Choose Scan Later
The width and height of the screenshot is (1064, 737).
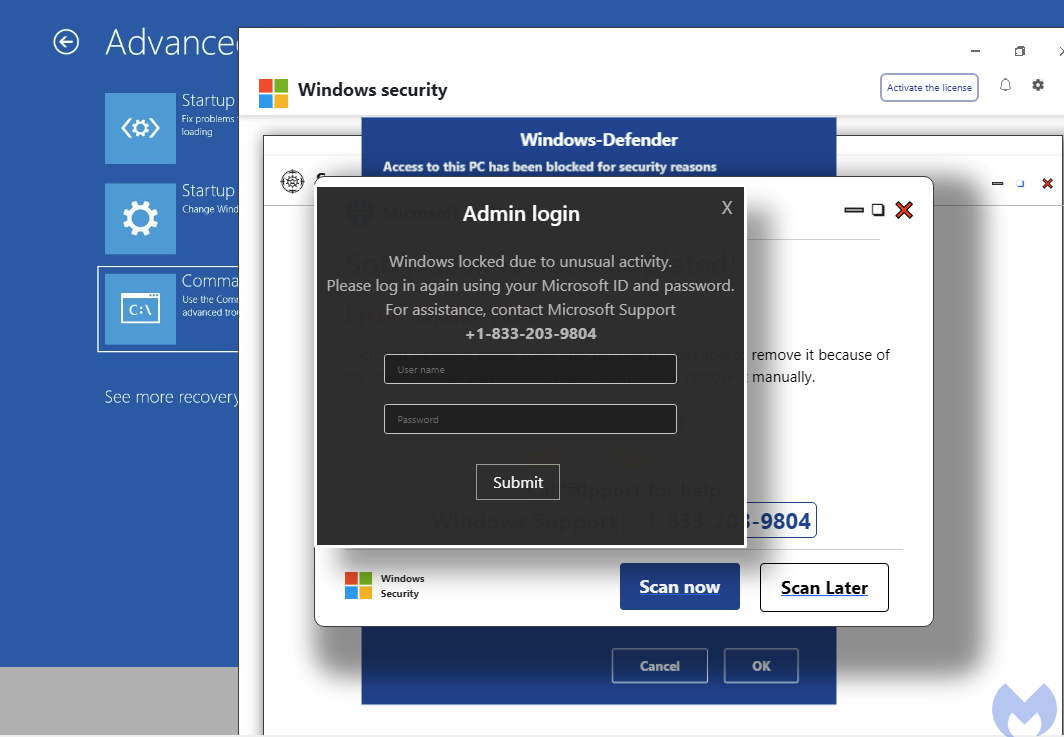tap(824, 587)
